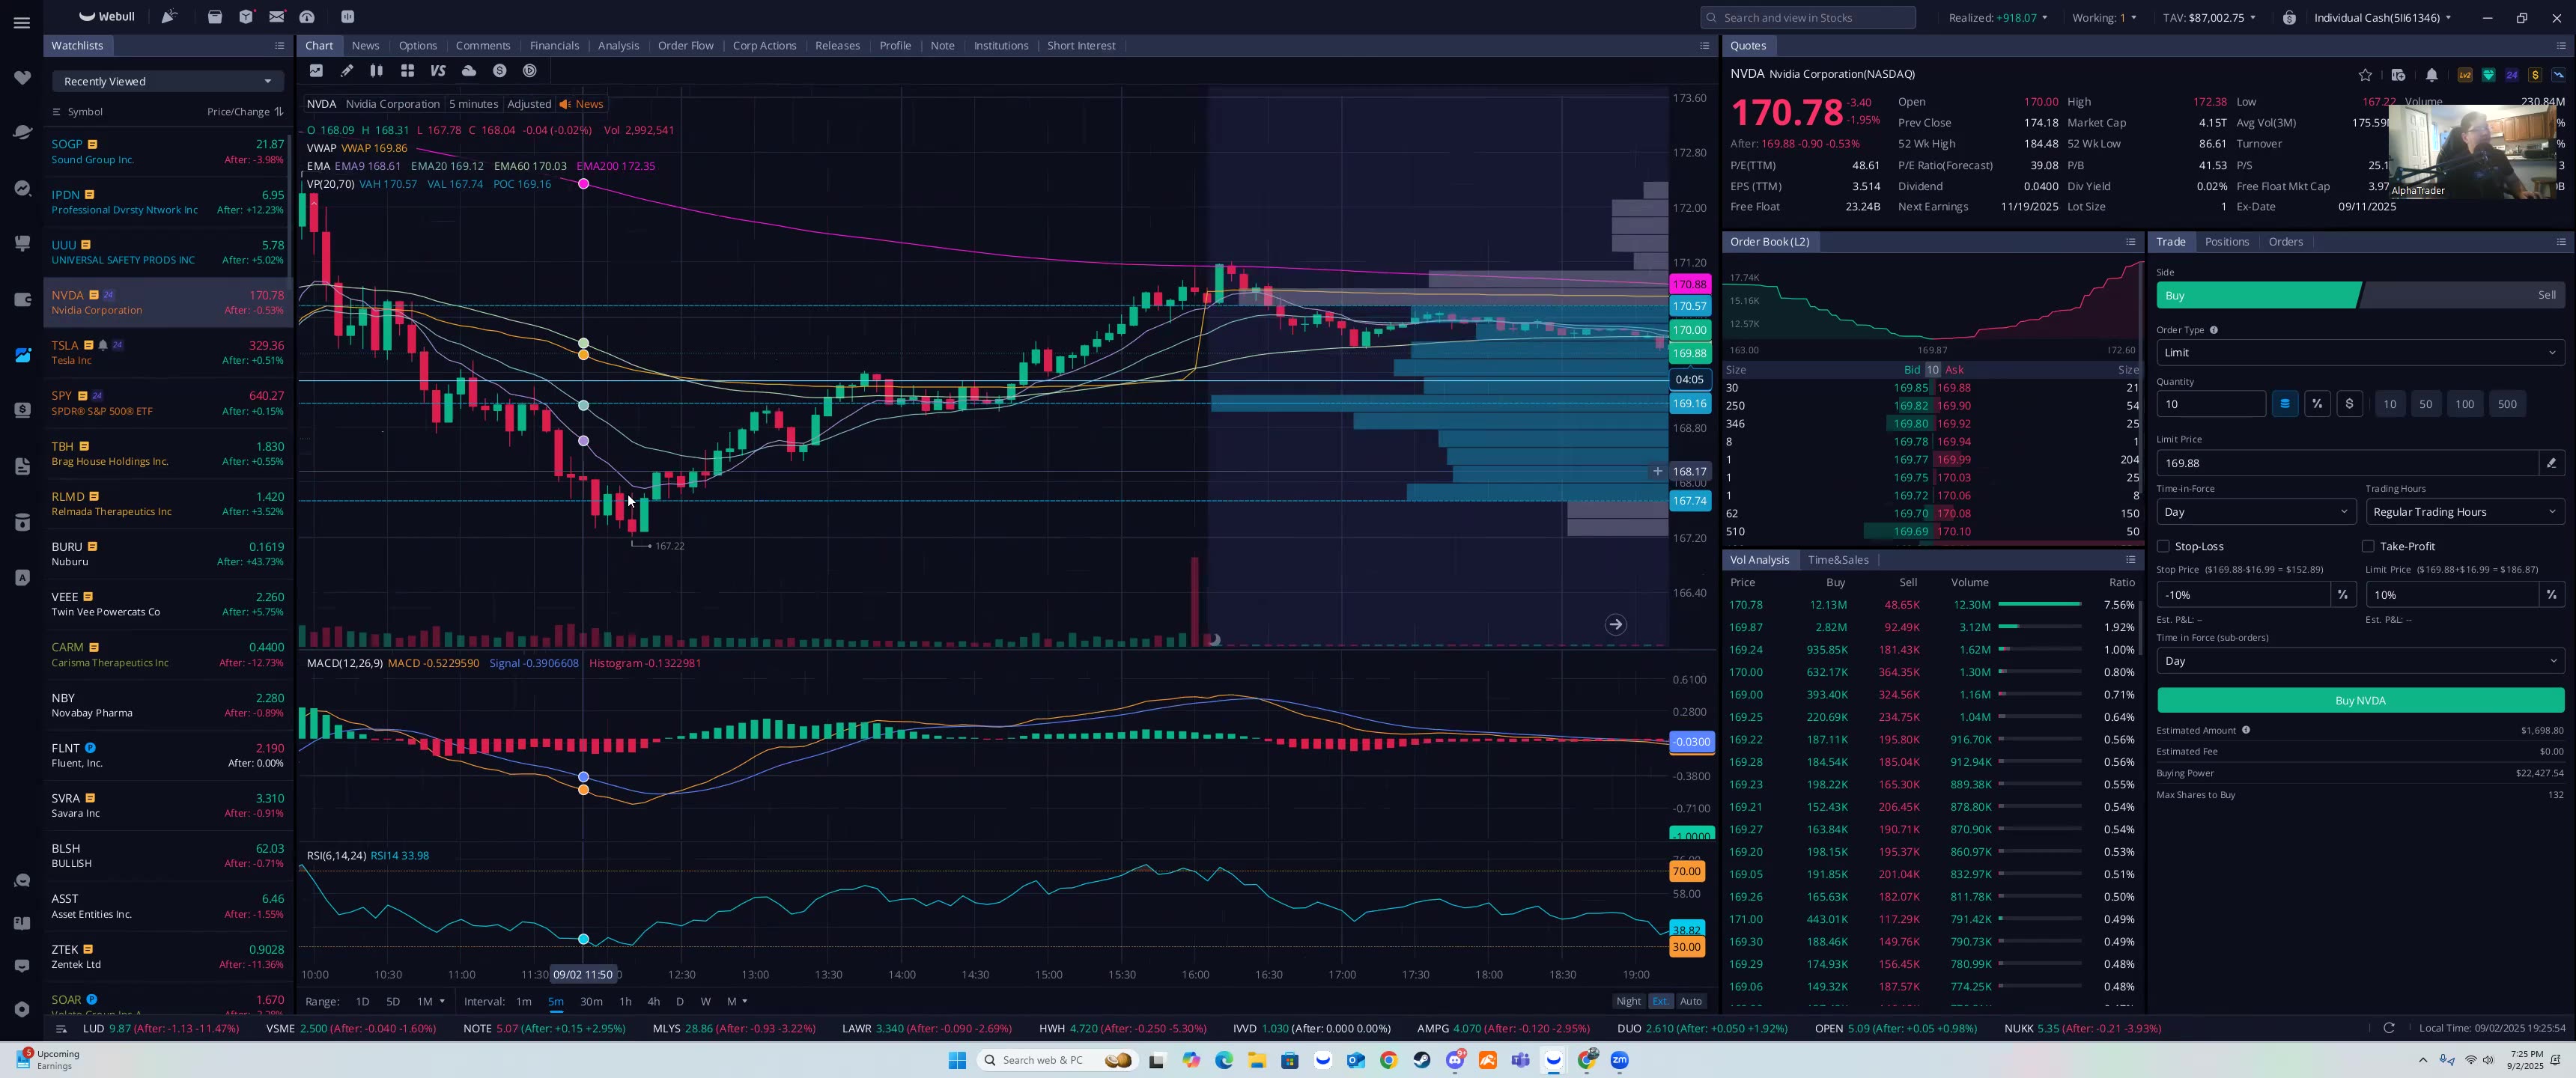Click the chart replay icon
The width and height of the screenshot is (2576, 1078).
530,70
